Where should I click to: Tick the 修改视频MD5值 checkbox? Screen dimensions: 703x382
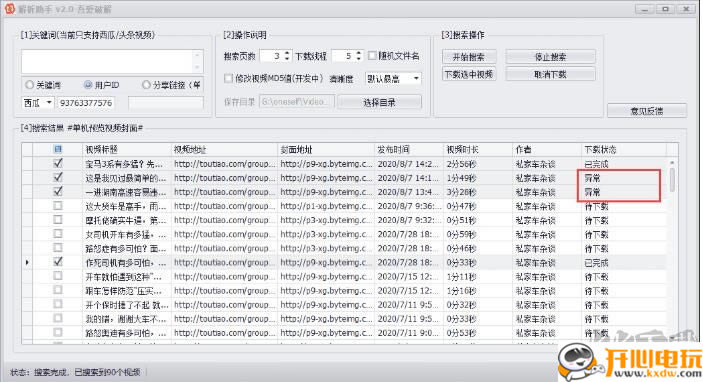[228, 78]
